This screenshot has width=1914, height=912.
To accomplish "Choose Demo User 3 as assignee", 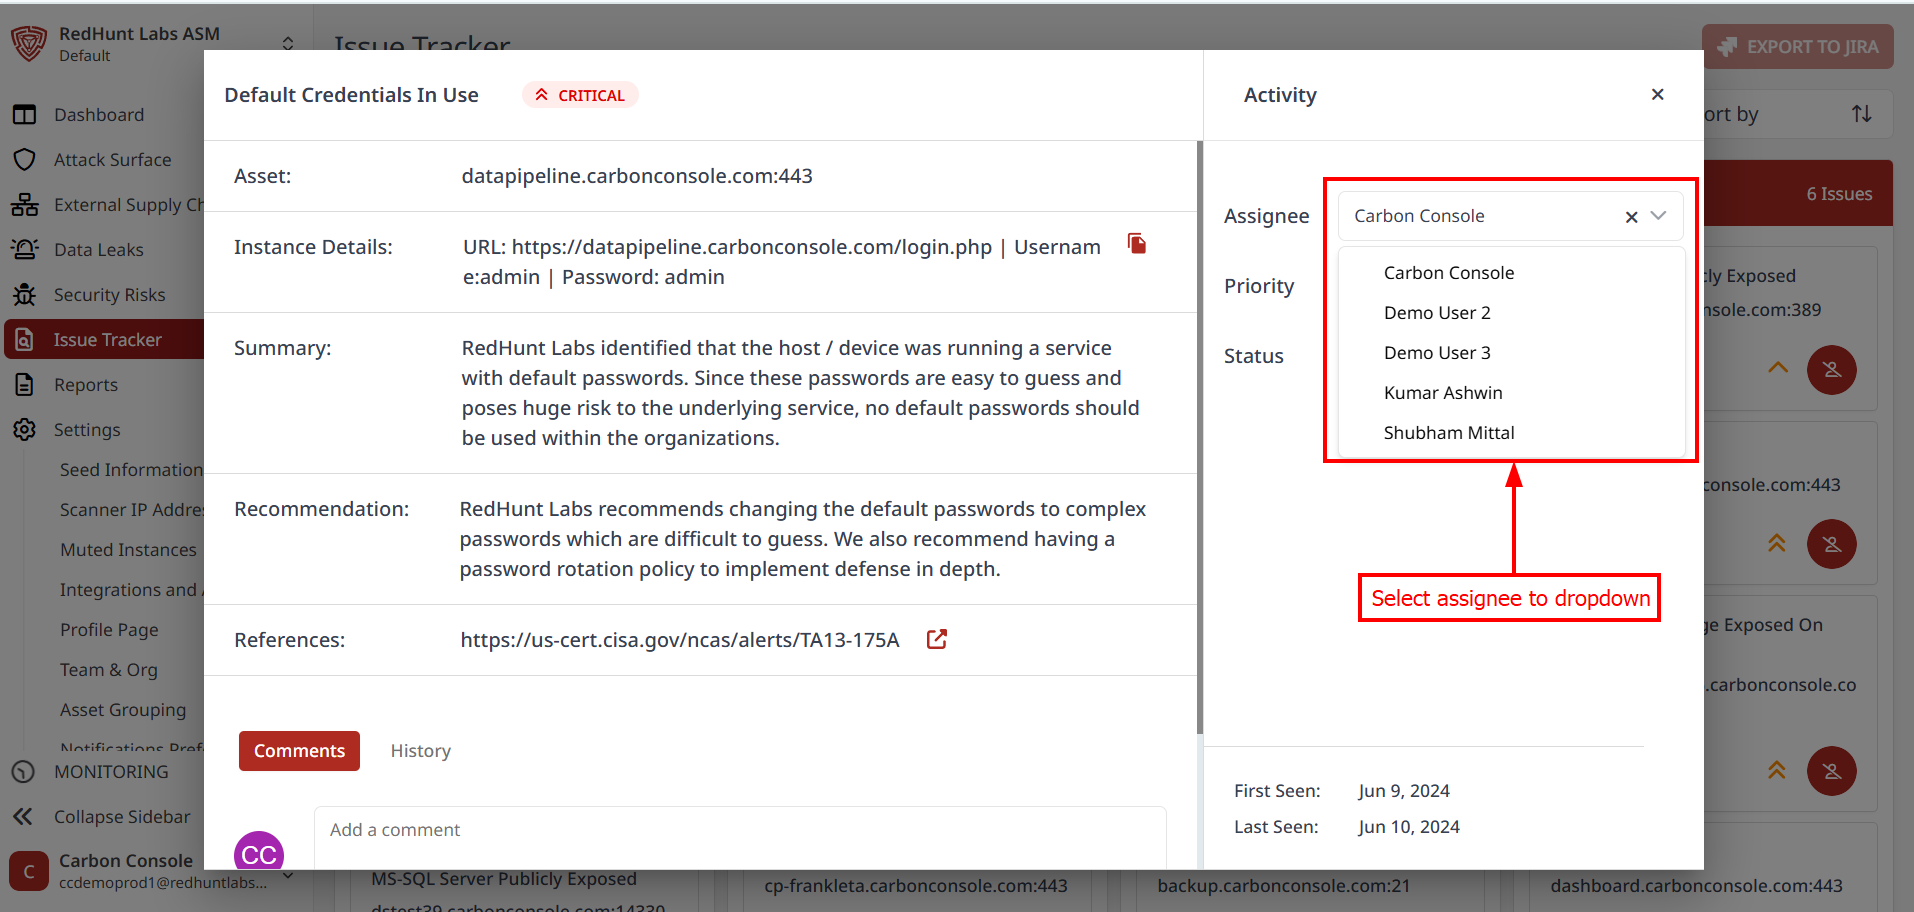I will pyautogui.click(x=1437, y=353).
